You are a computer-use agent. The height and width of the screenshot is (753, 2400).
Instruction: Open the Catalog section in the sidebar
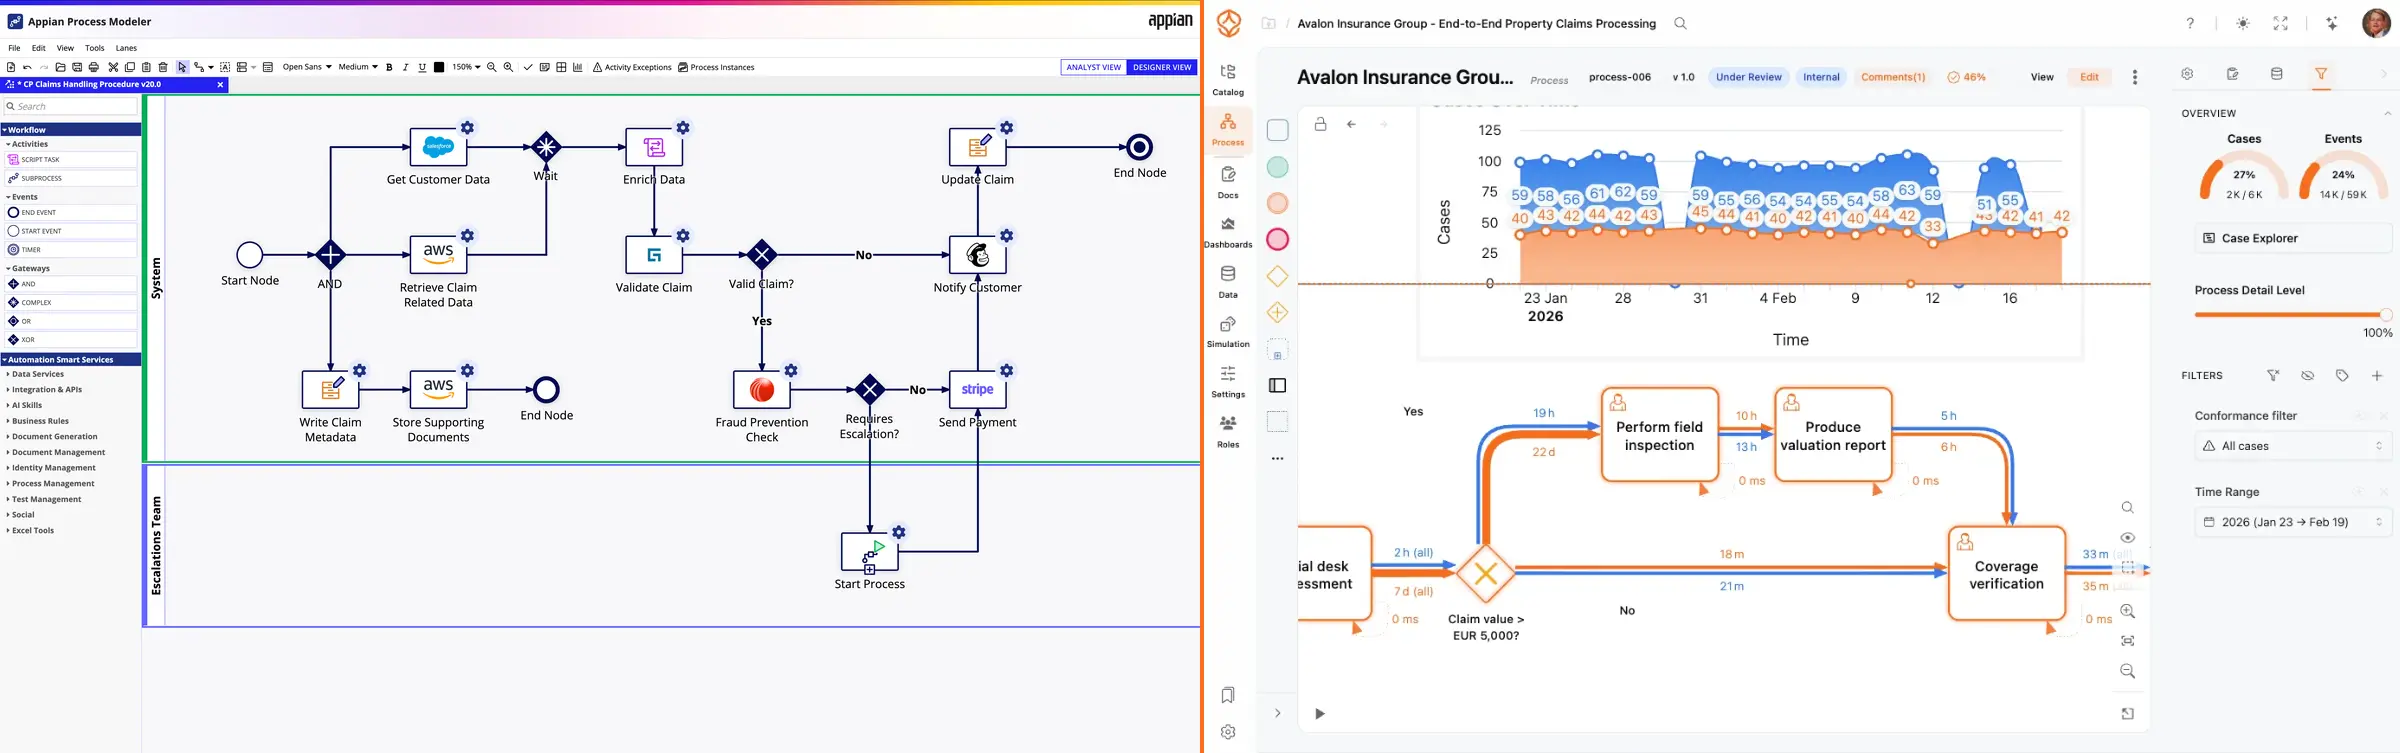coord(1228,80)
